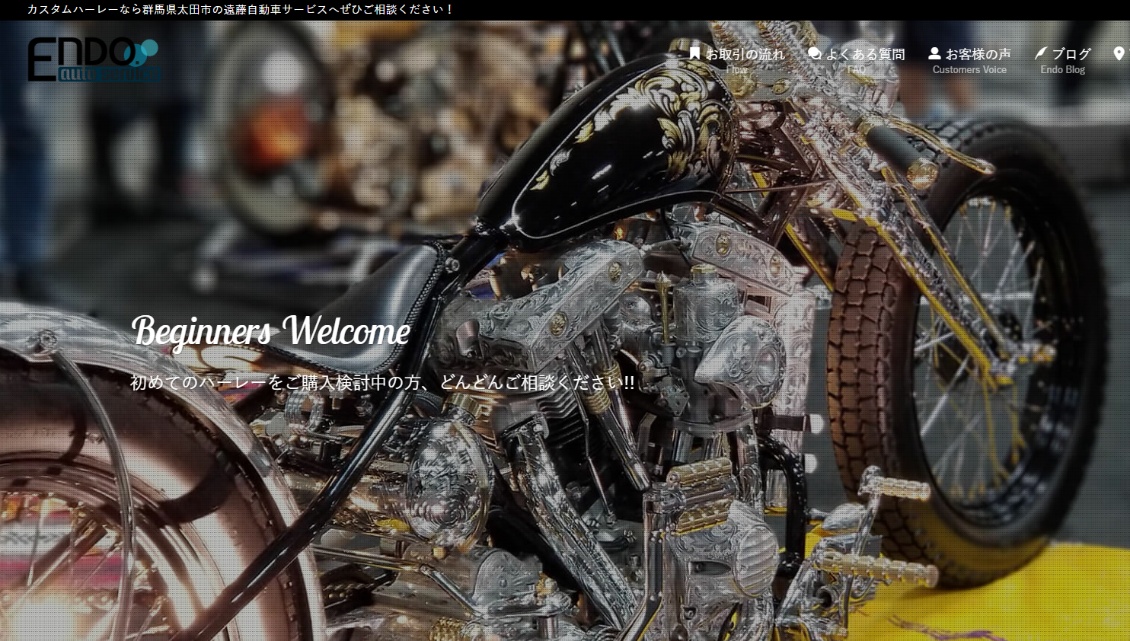Screen dimensions: 1130x641
Task: Click the 初めてのハーレー consultation text line
Action: tap(382, 383)
